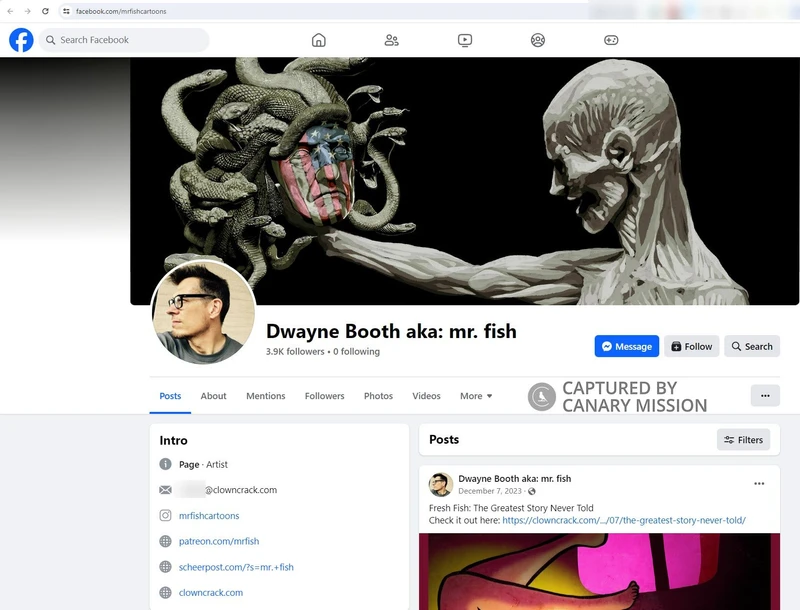Open the Watch video icon
The width and height of the screenshot is (800, 610).
coord(464,40)
